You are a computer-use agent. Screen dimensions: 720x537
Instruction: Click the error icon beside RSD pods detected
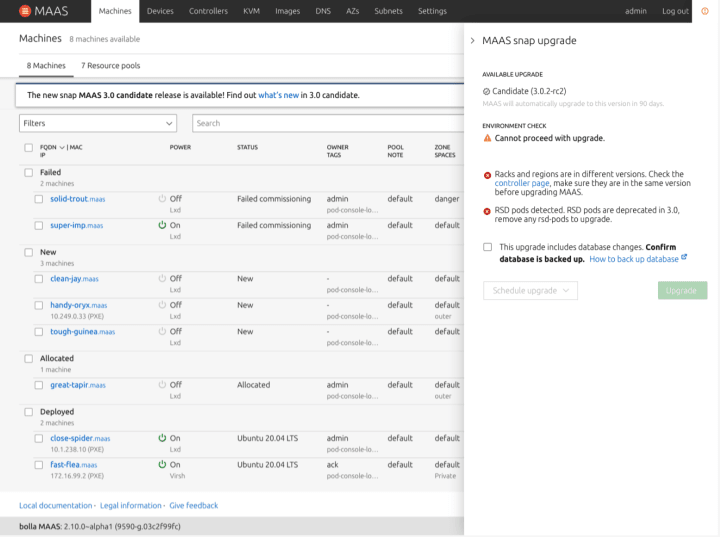tap(487, 211)
